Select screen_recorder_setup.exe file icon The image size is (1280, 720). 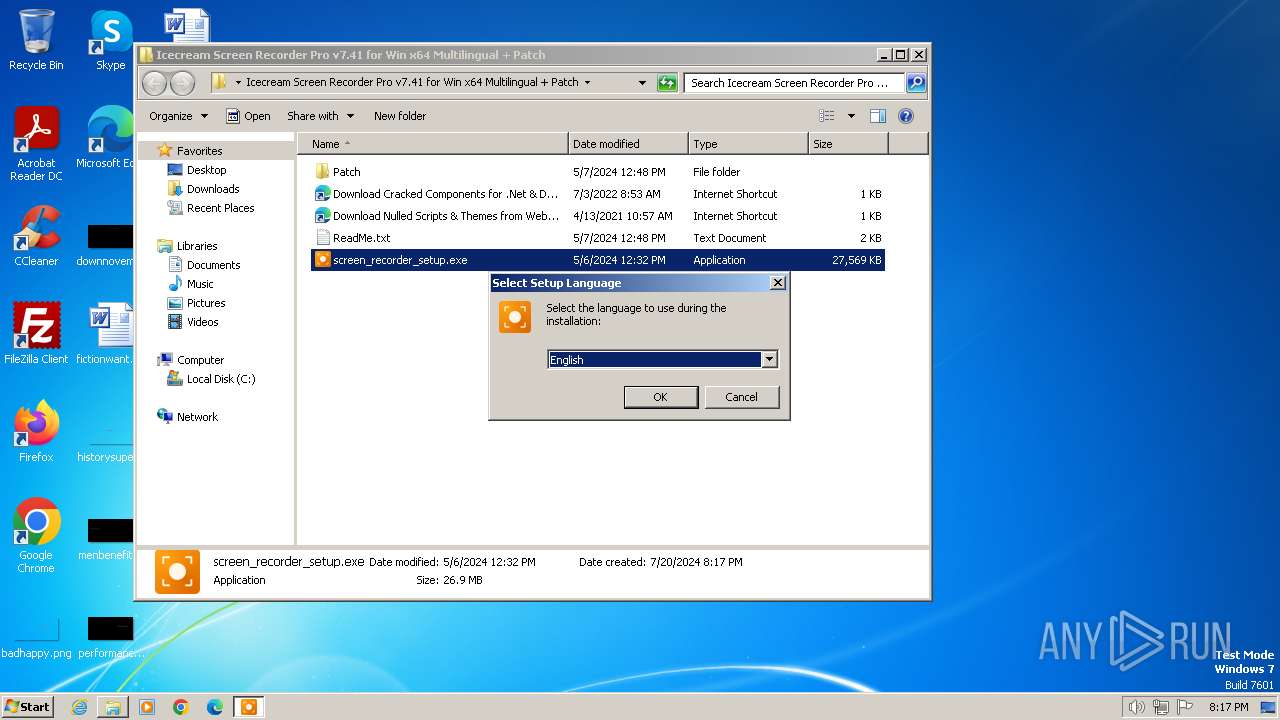(322, 260)
